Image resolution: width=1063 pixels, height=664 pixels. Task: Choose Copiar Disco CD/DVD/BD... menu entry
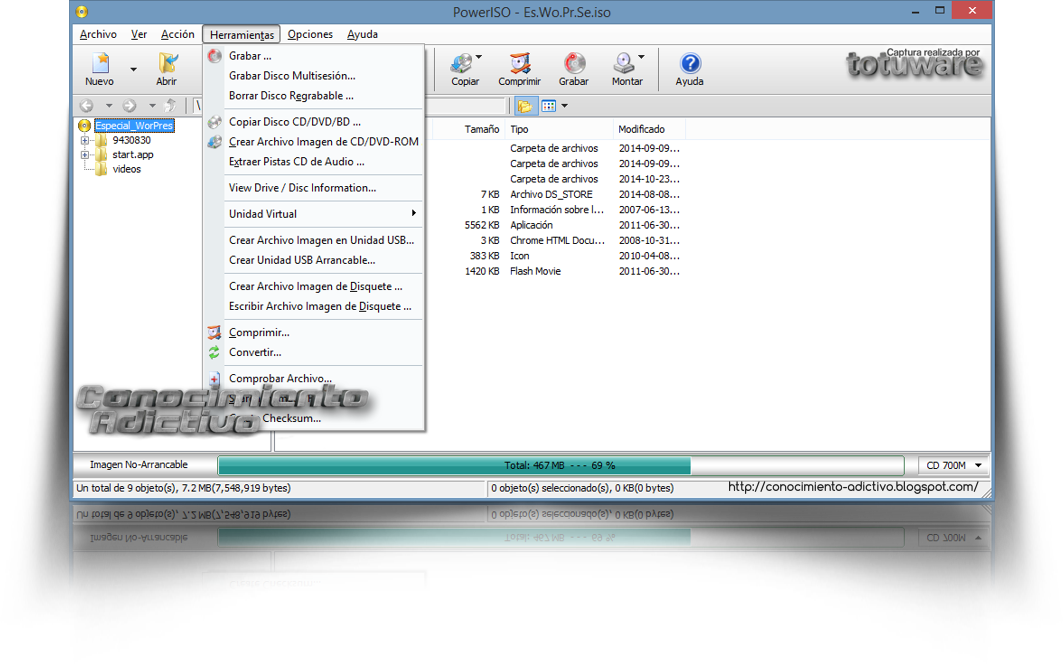(x=315, y=121)
